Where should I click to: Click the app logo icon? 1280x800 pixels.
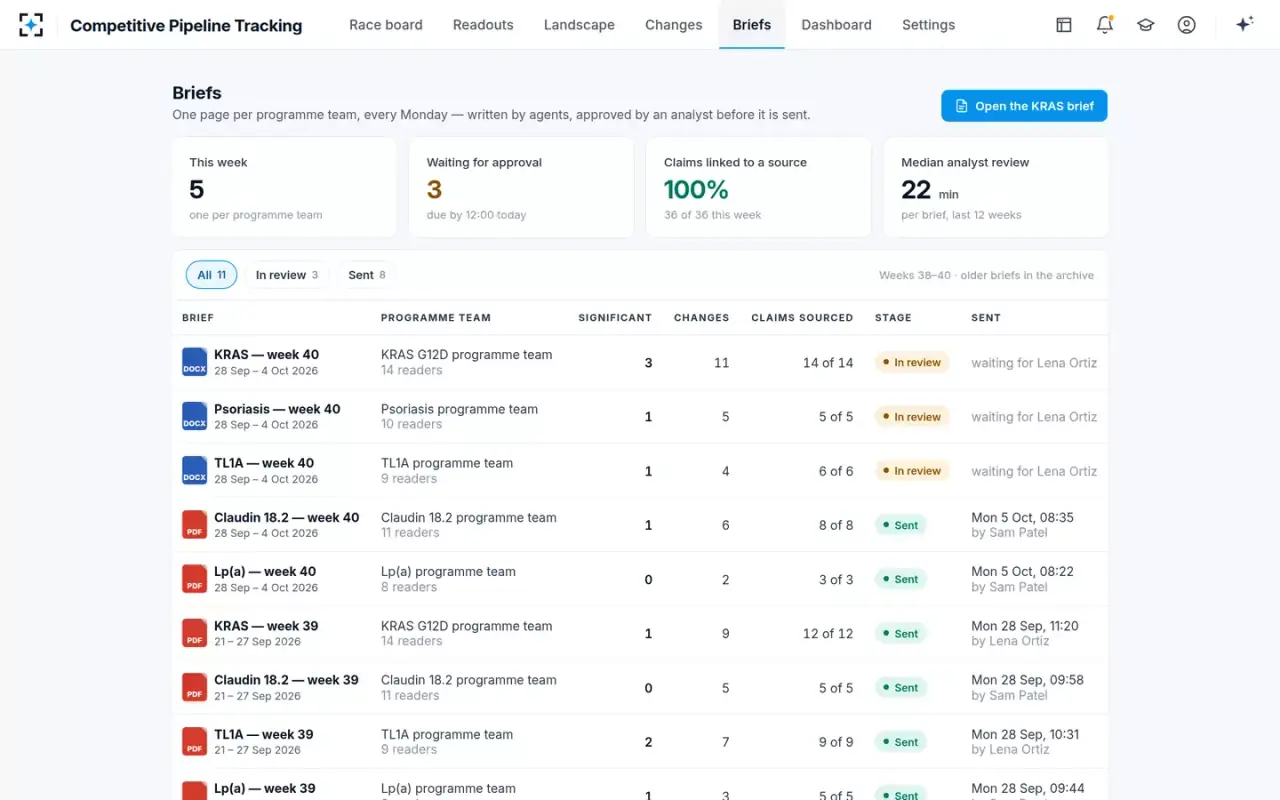tap(31, 25)
